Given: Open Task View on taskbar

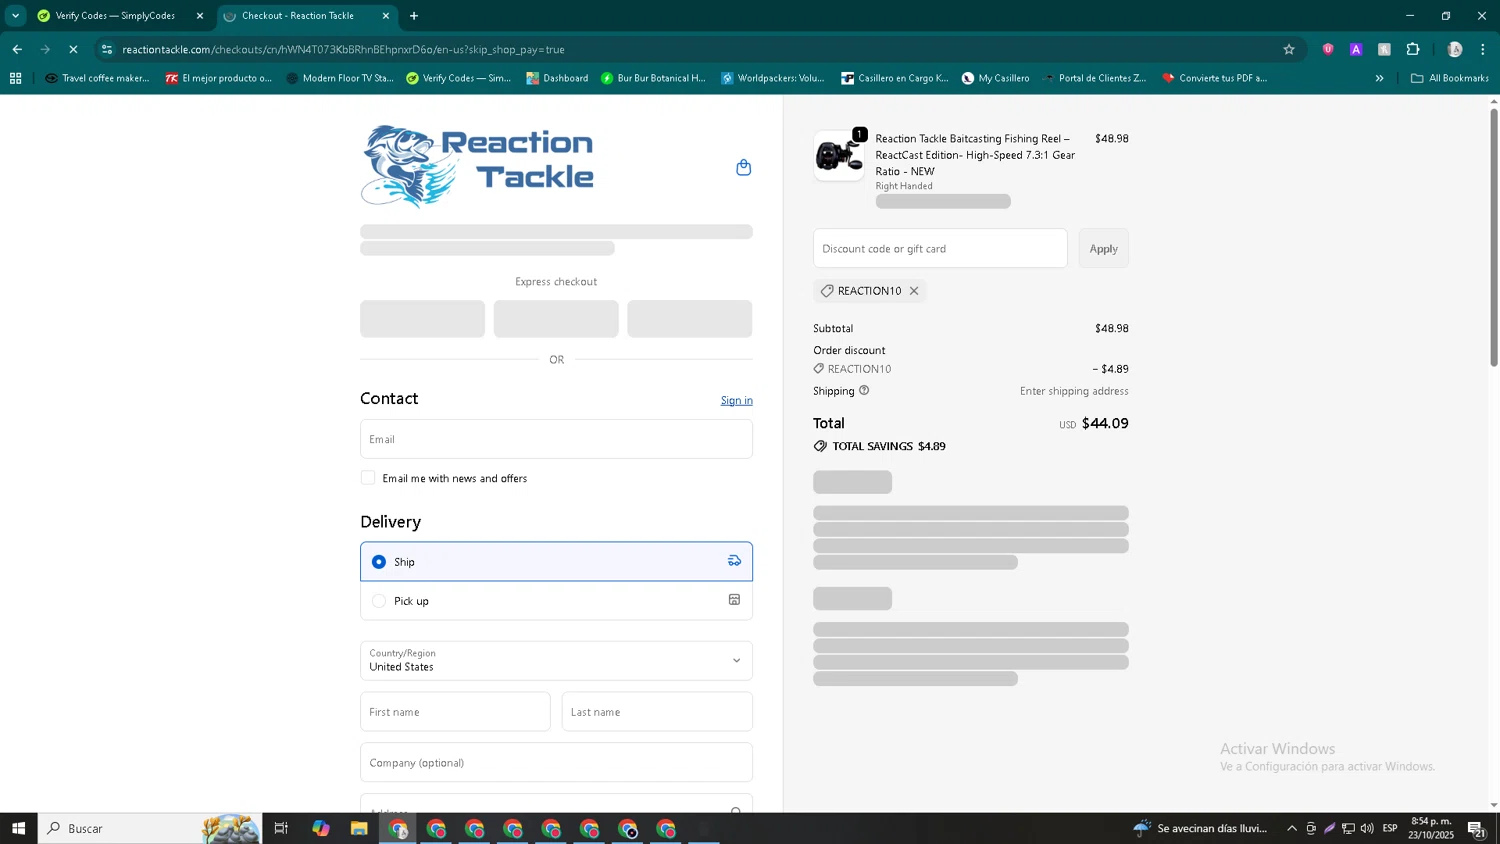Looking at the screenshot, I should pos(281,828).
